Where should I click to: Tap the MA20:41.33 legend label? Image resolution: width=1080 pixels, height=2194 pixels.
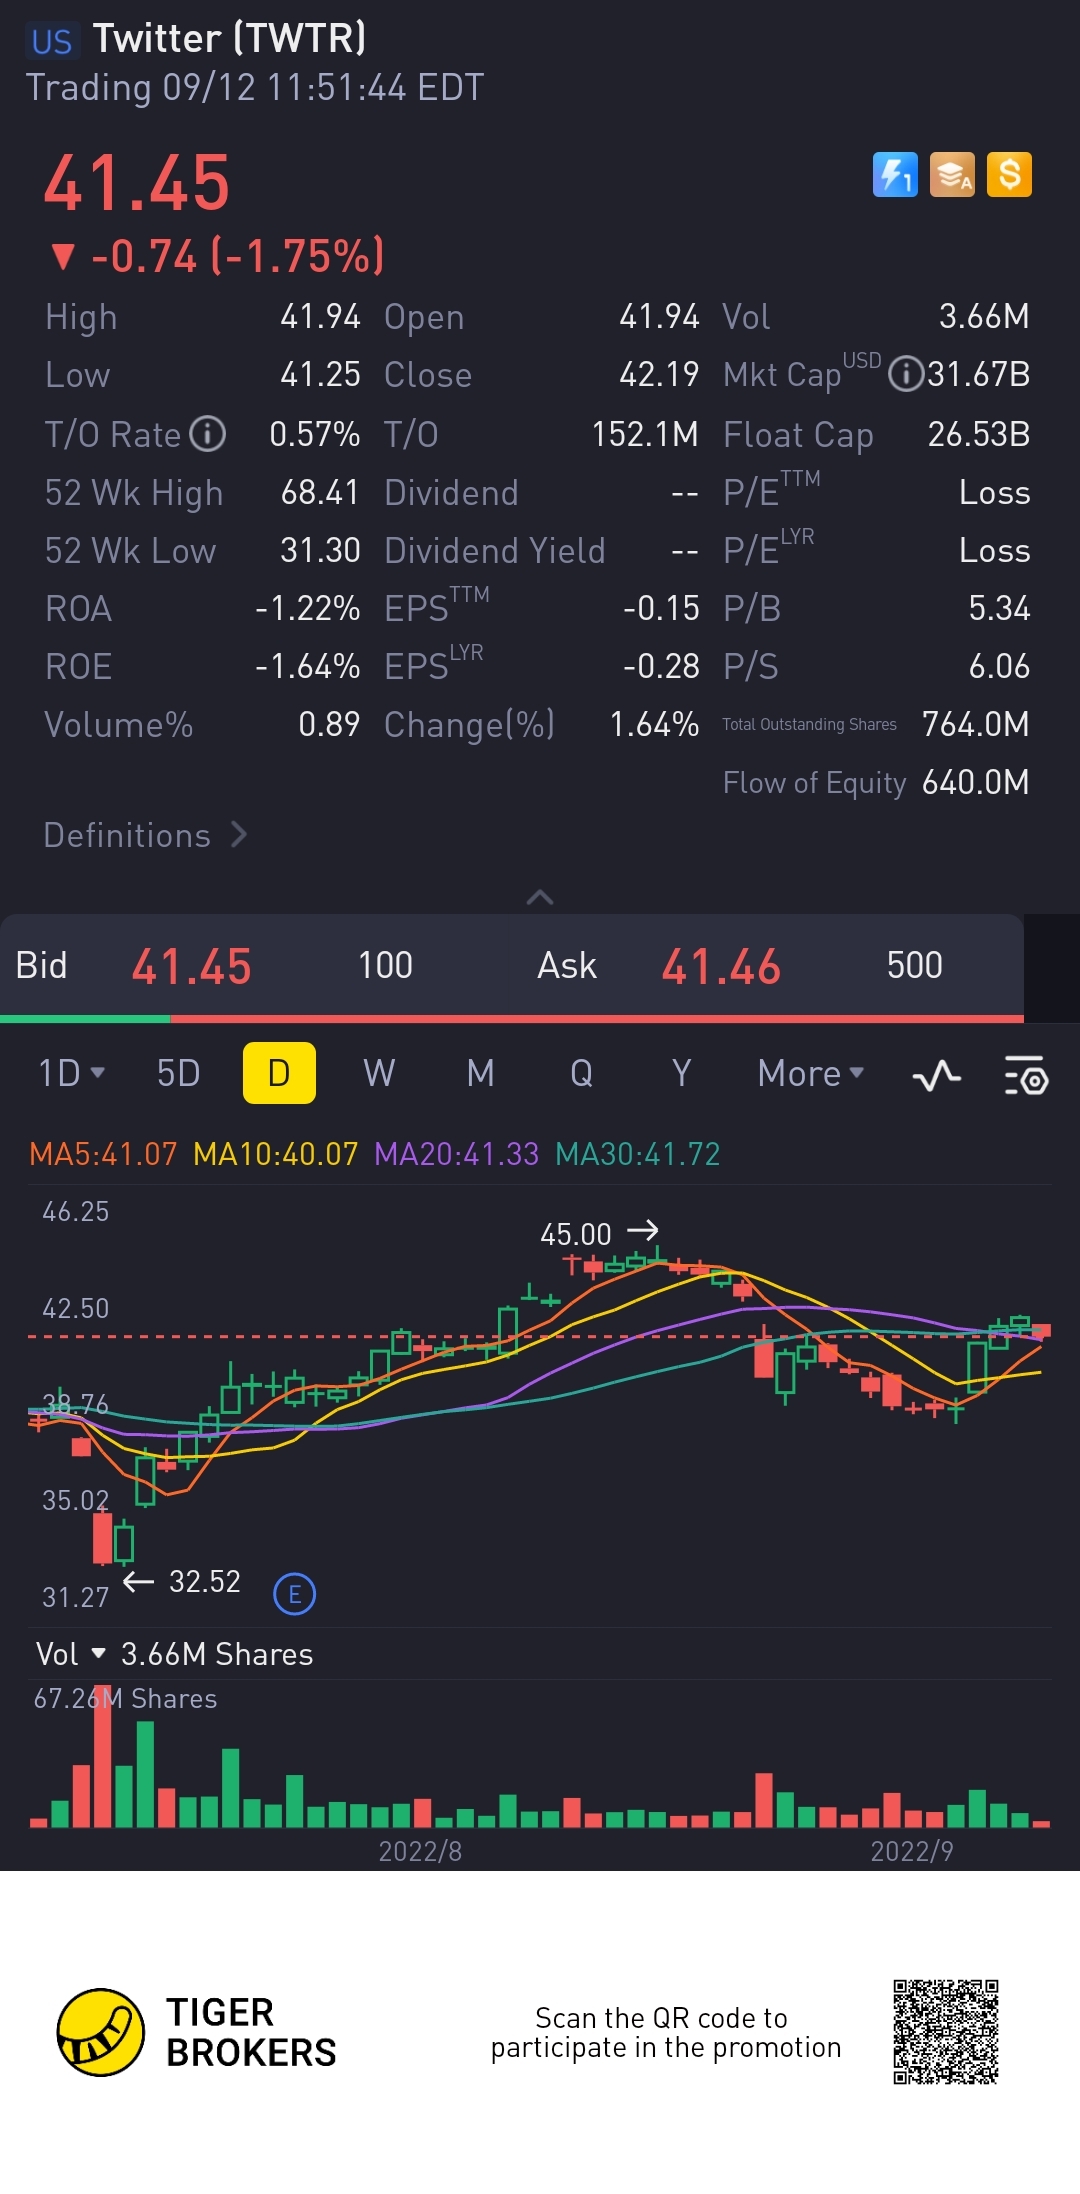(456, 1154)
